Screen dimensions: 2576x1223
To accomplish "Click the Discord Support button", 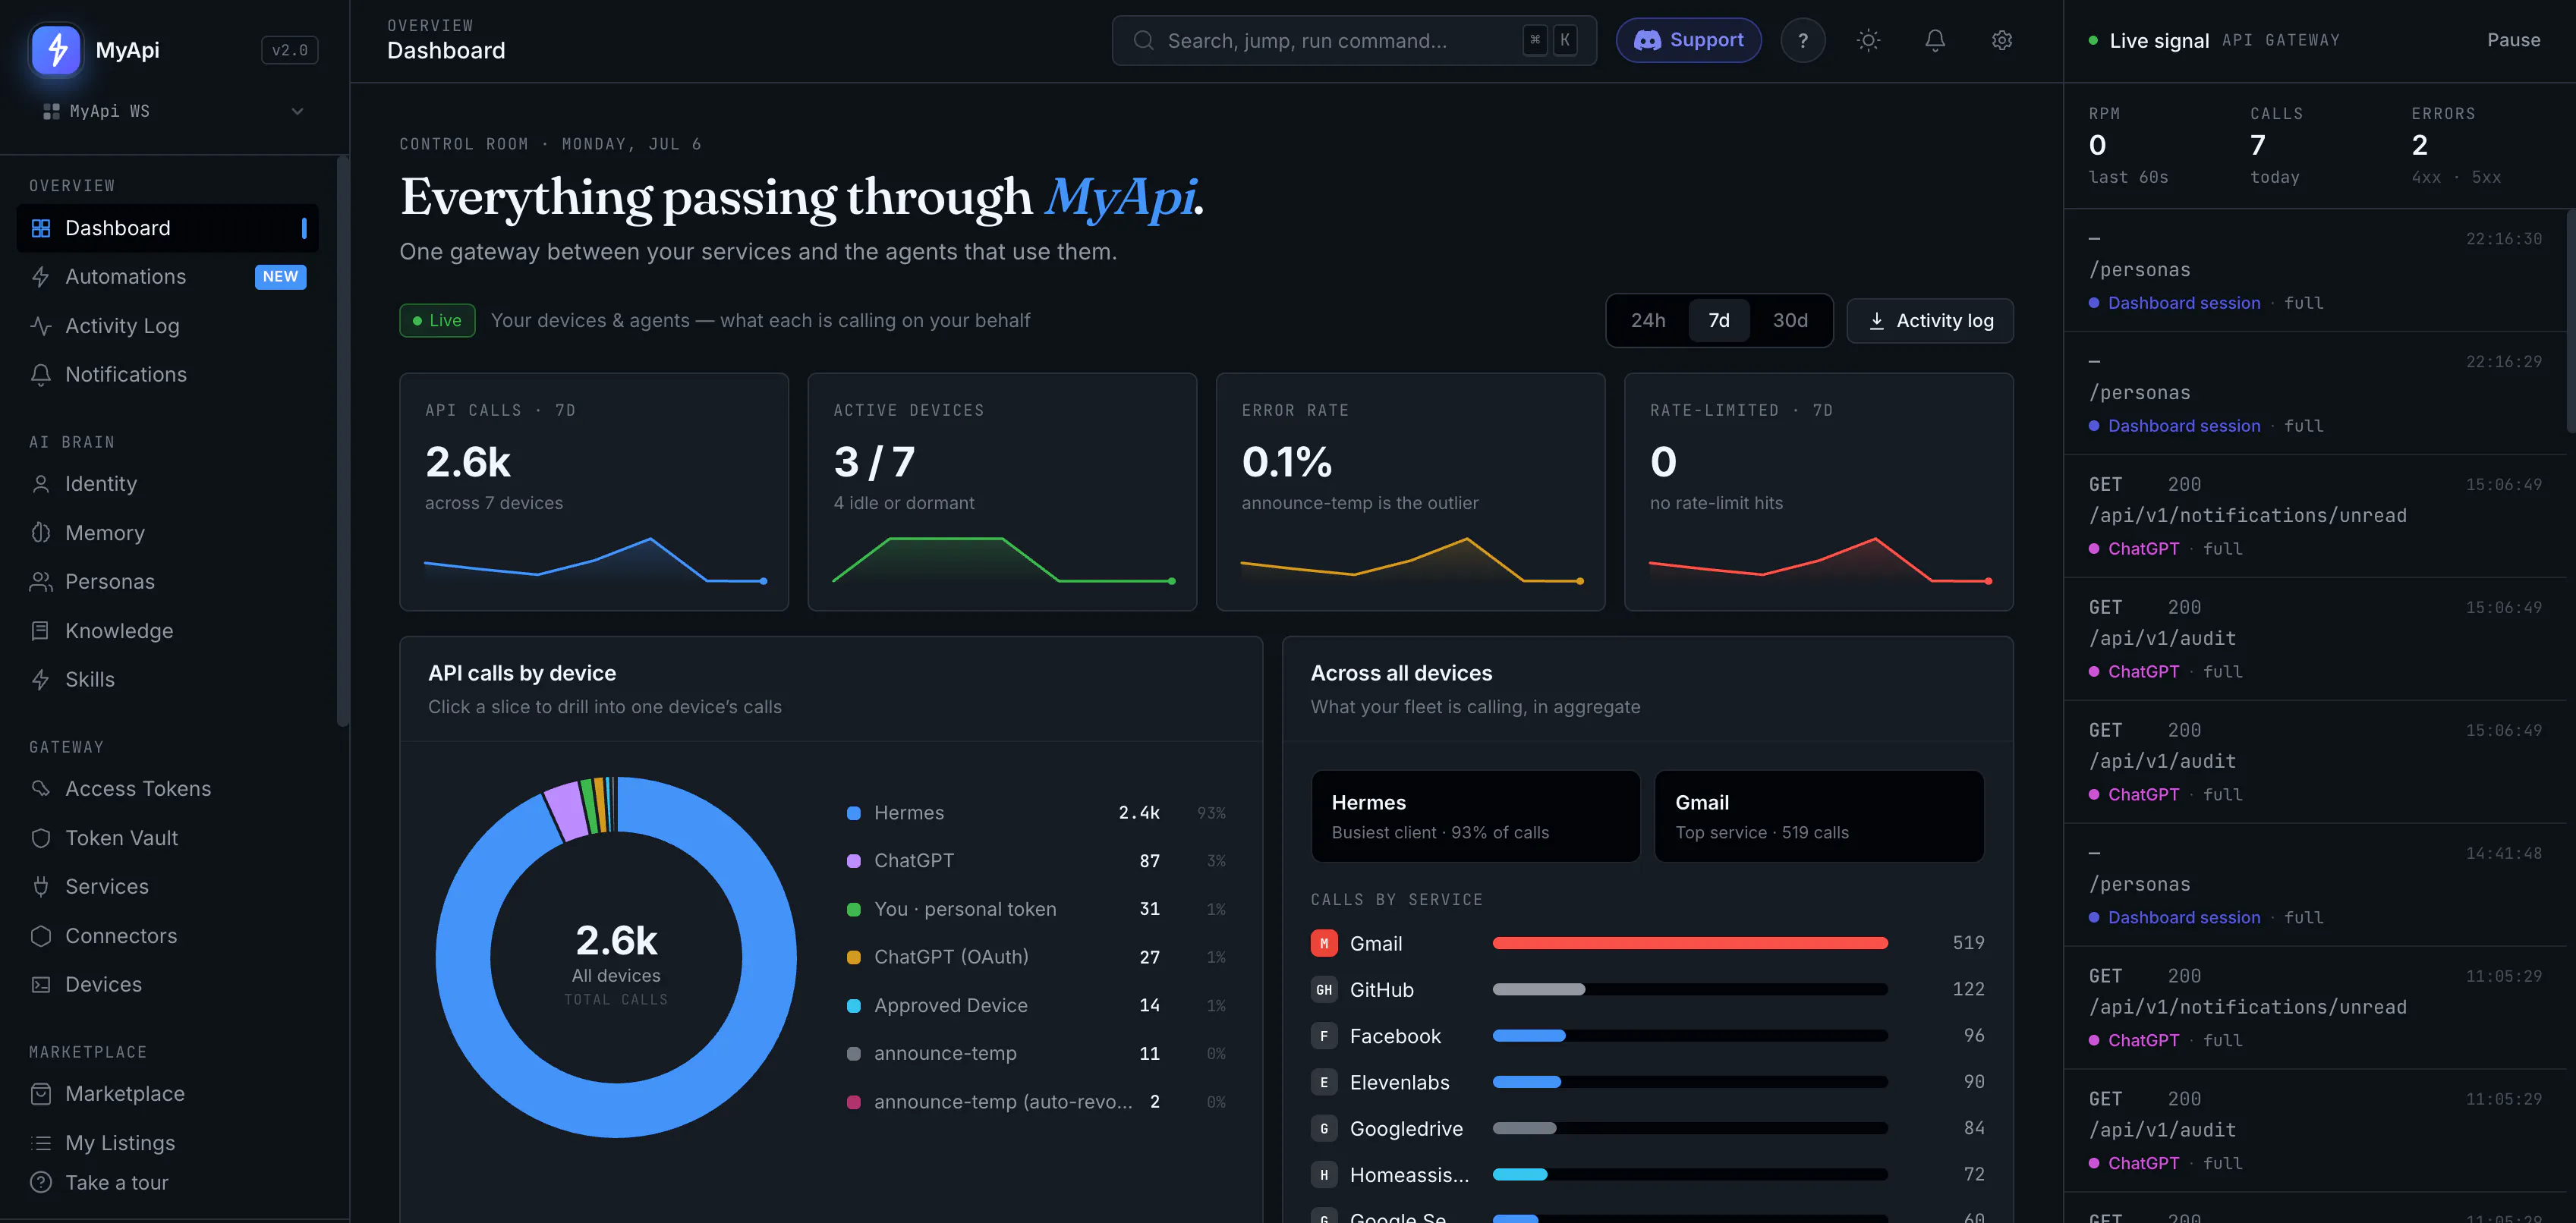I will tap(1688, 41).
